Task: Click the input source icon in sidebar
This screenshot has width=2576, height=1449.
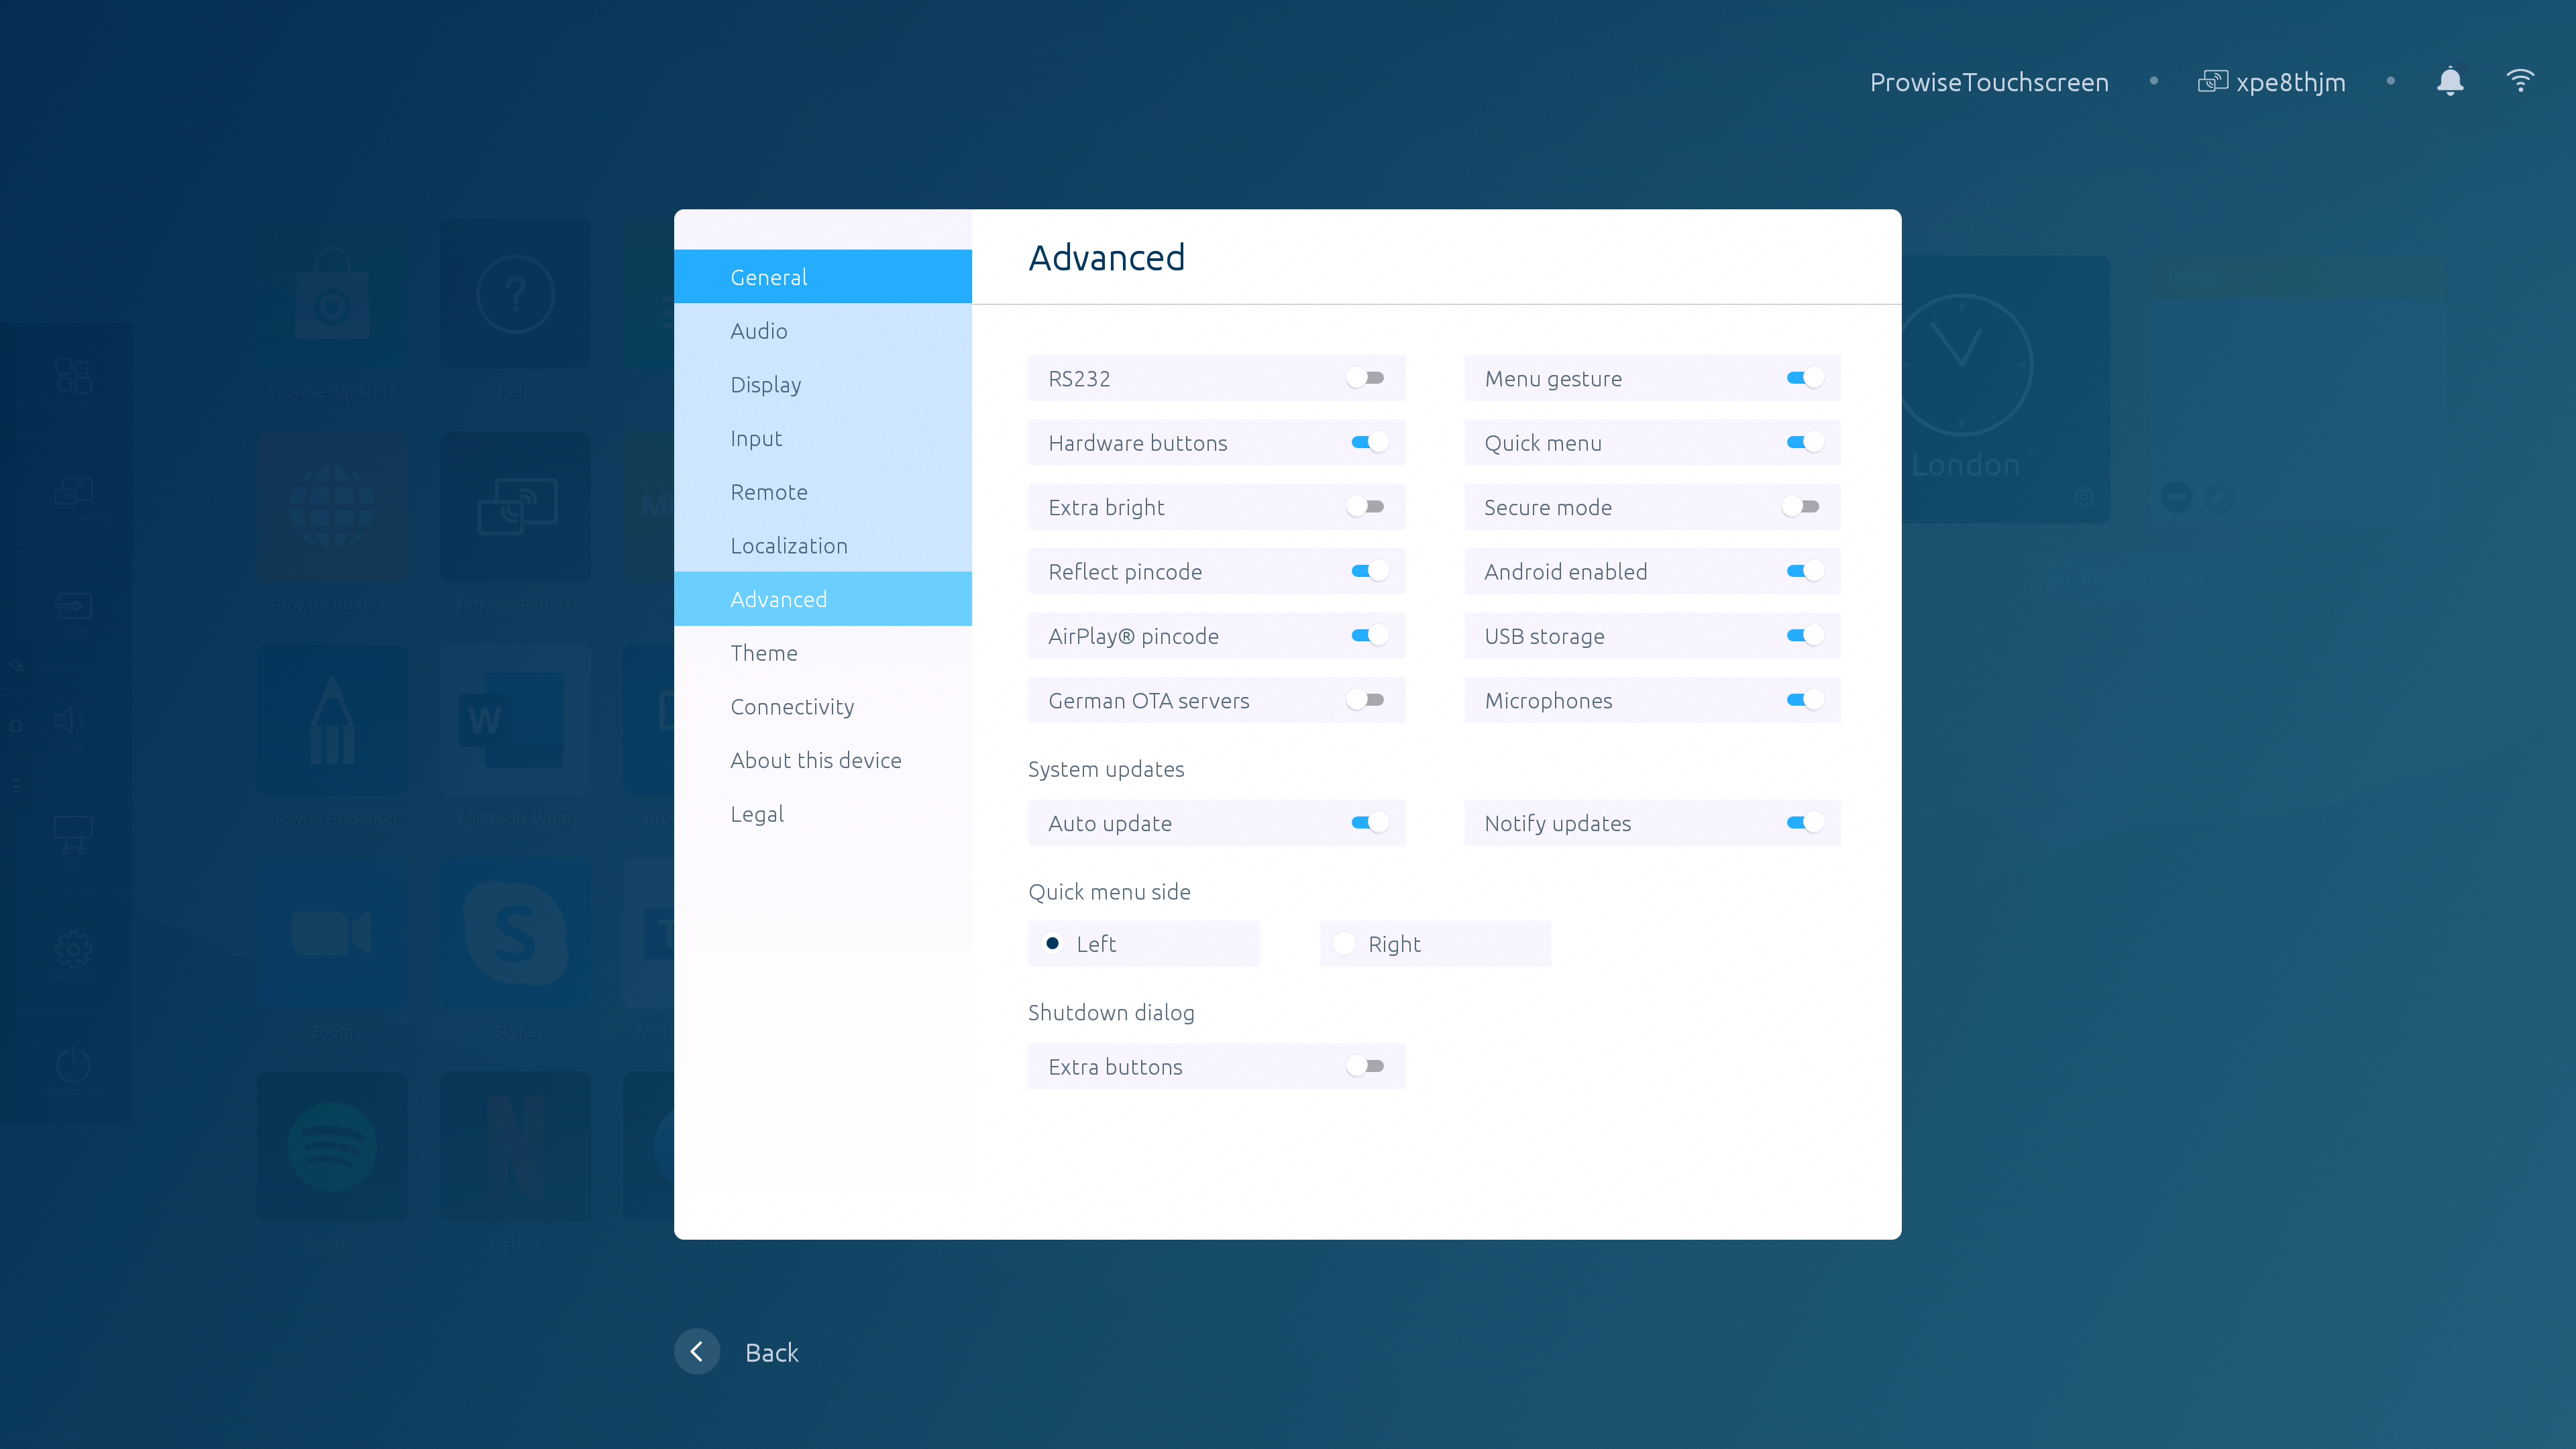Action: (x=73, y=606)
